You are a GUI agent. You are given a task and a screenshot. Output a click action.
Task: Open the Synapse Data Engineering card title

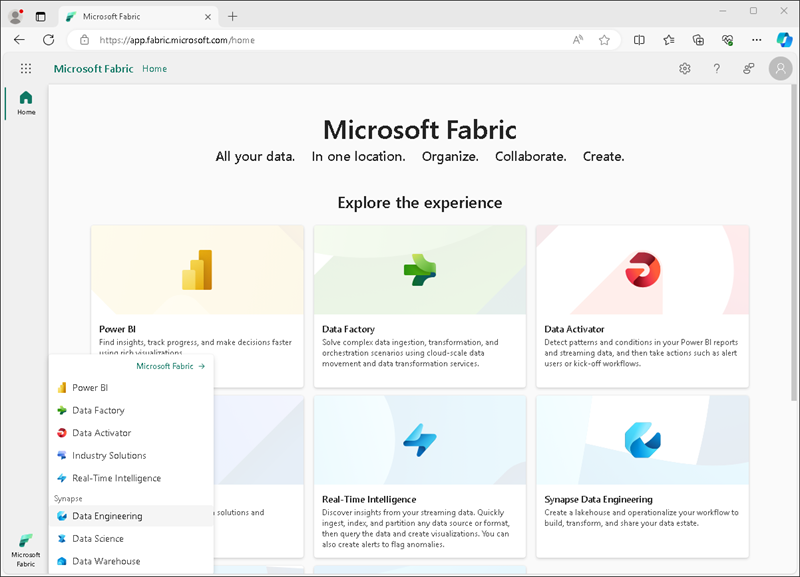598,499
